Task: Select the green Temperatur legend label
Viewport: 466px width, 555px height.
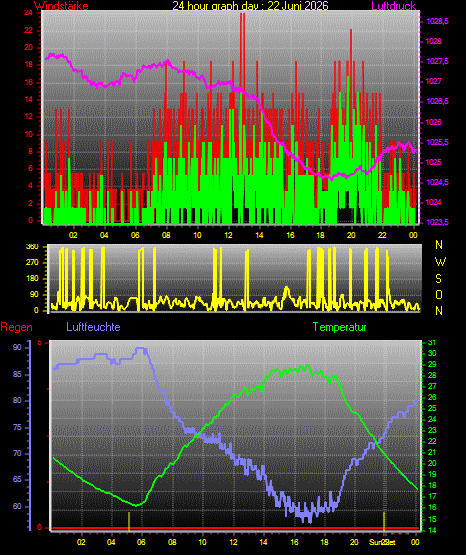Action: 339,327
